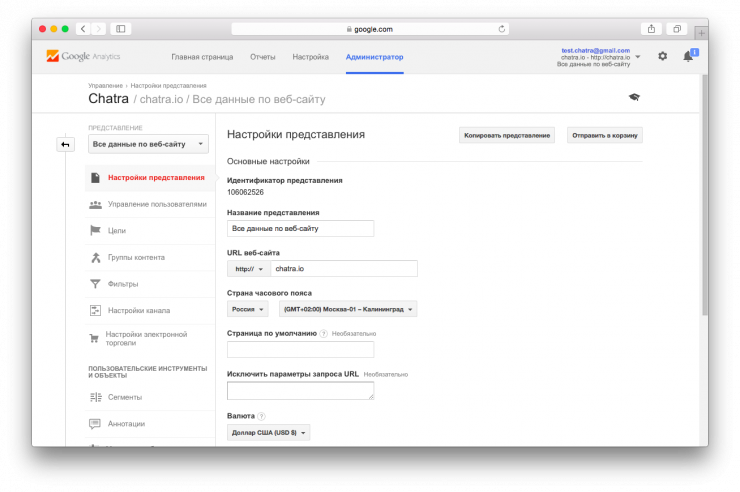This screenshot has width=740, height=492.
Task: Click the back arrow button in sidebar
Action: click(x=65, y=145)
